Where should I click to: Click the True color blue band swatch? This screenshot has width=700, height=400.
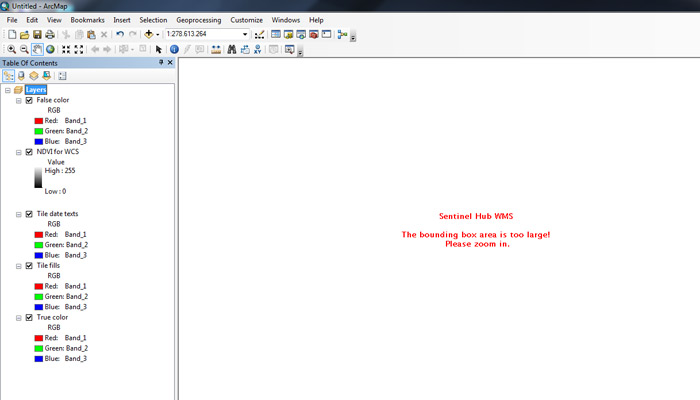39,359
